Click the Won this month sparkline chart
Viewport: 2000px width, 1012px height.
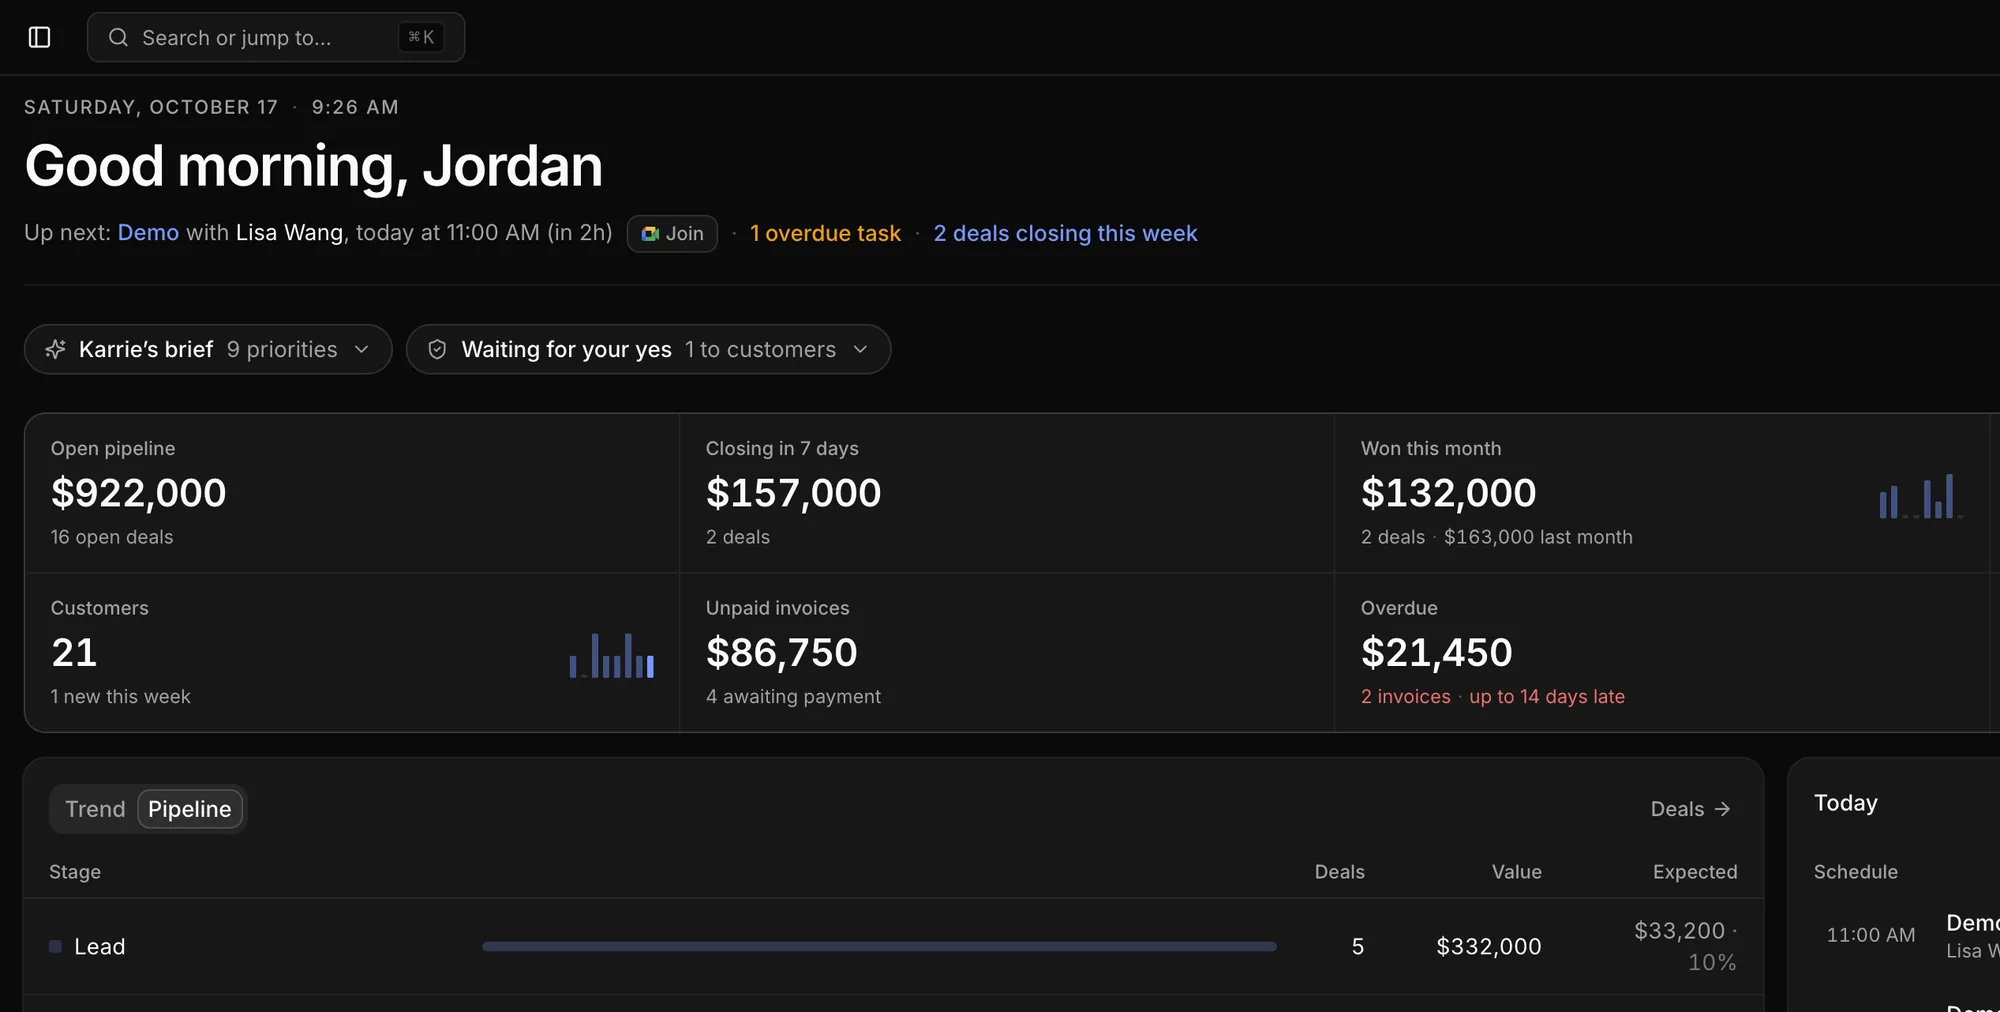tap(1921, 496)
